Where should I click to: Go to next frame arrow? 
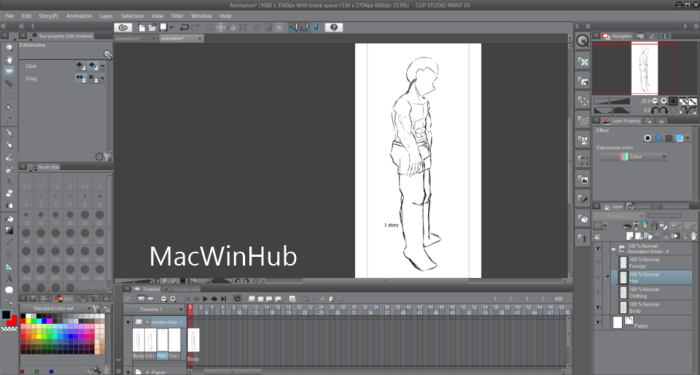click(x=214, y=299)
